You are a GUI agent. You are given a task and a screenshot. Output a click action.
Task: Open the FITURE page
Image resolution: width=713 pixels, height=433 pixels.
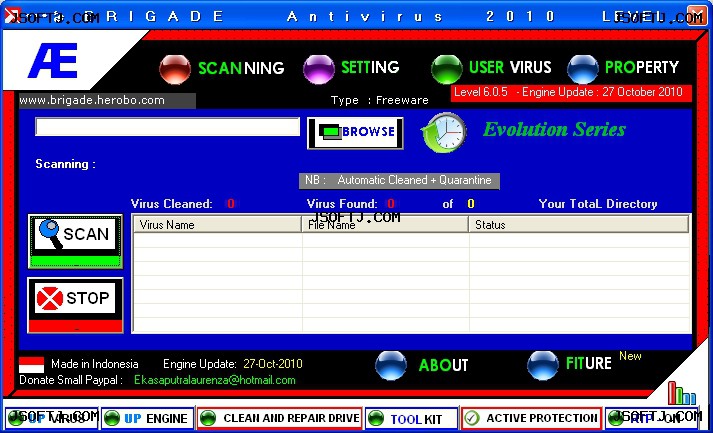(x=588, y=363)
